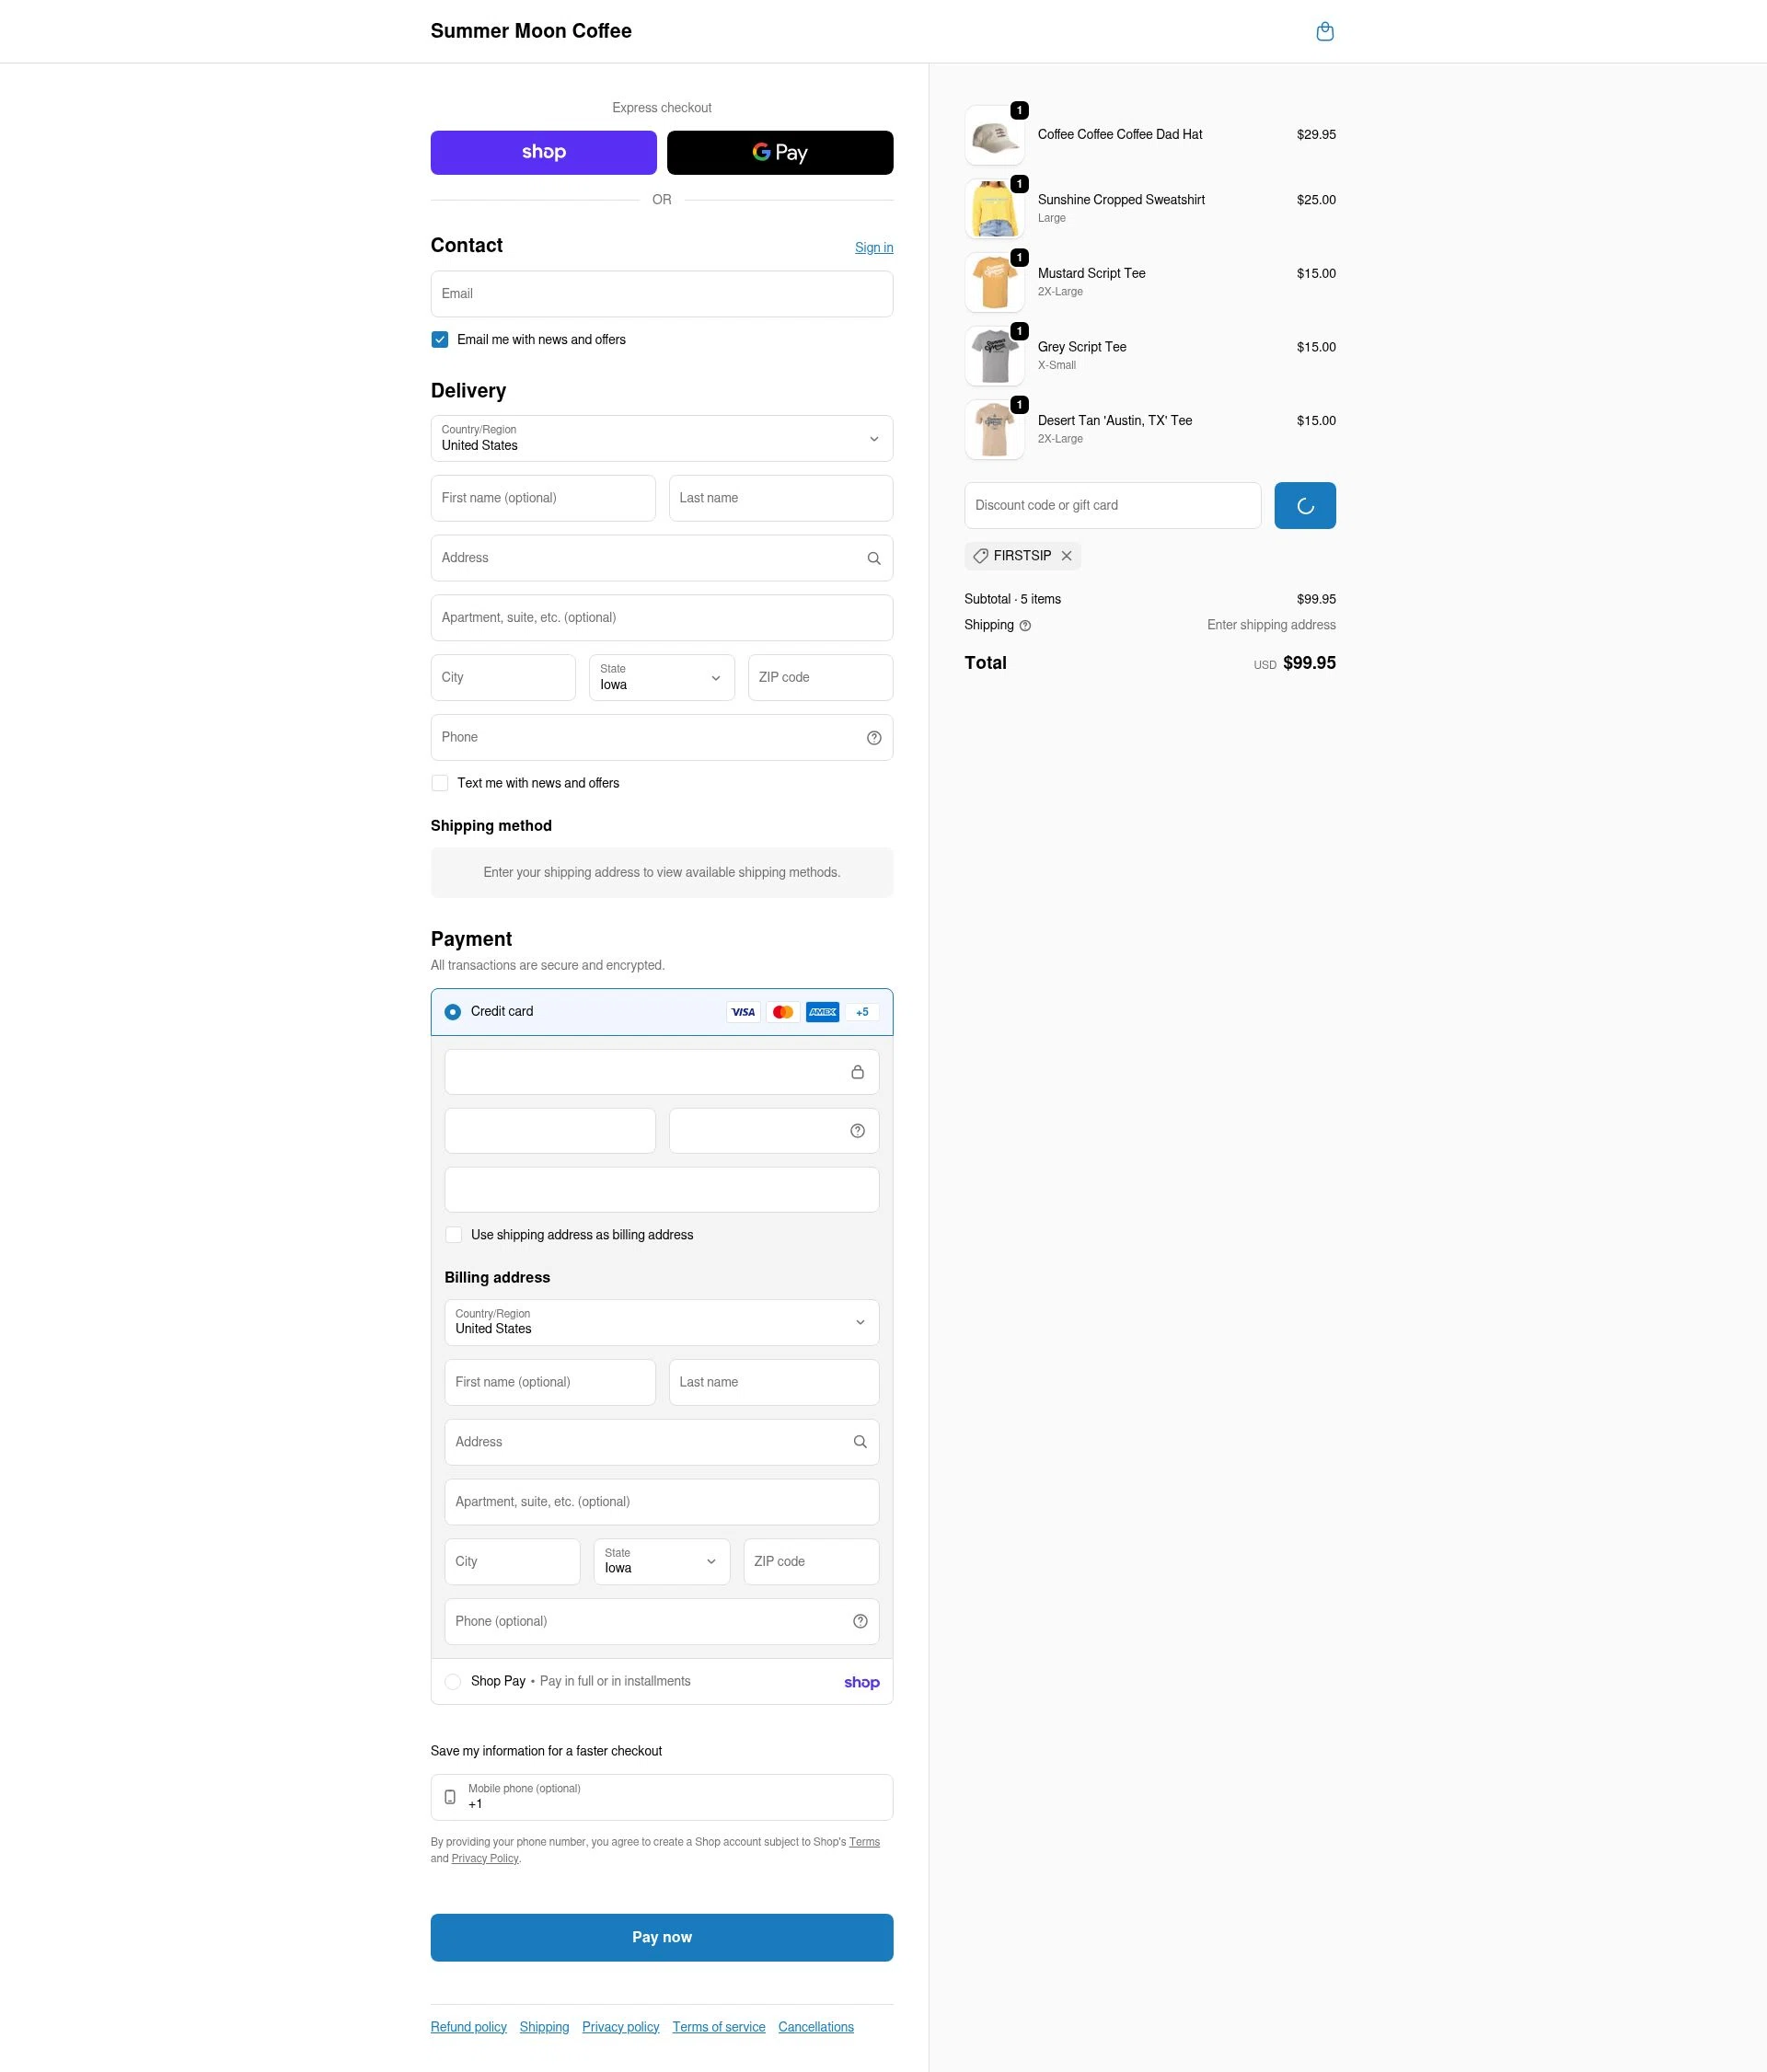The image size is (1767, 2072).
Task: Open the Refund policy link
Action: pyautogui.click(x=468, y=2026)
